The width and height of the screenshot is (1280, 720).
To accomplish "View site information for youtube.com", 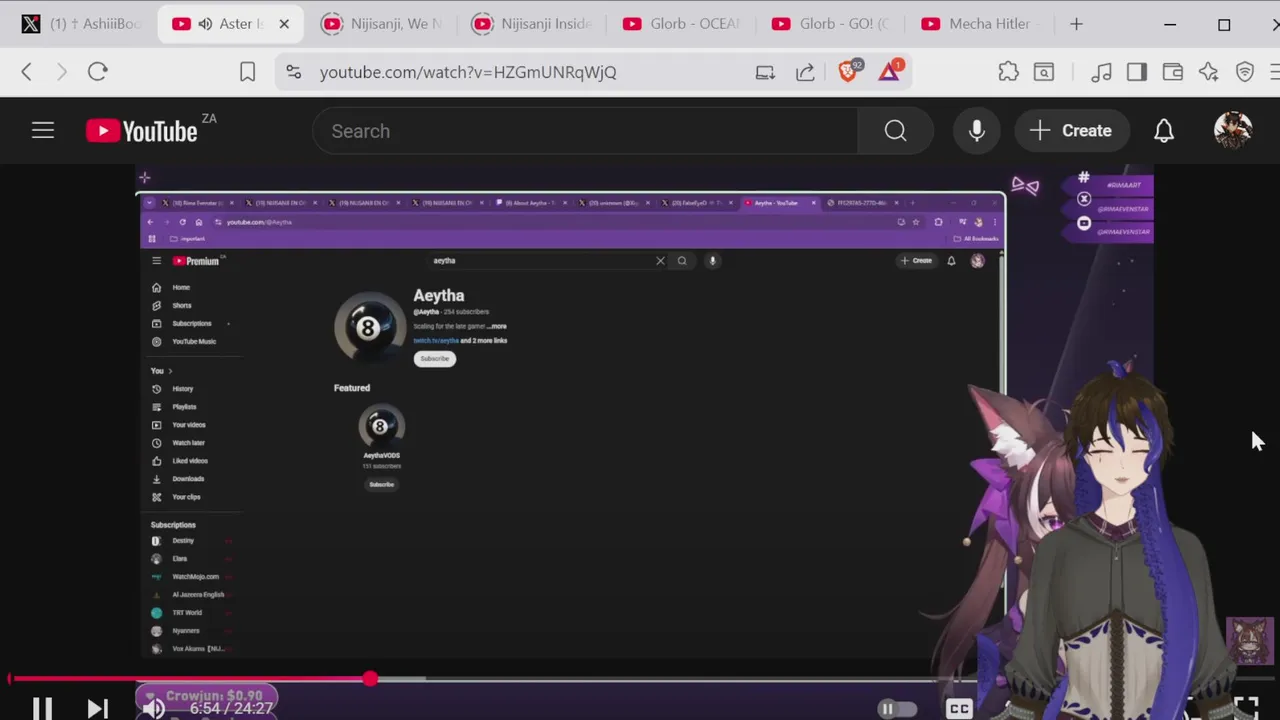I will pyautogui.click(x=293, y=72).
